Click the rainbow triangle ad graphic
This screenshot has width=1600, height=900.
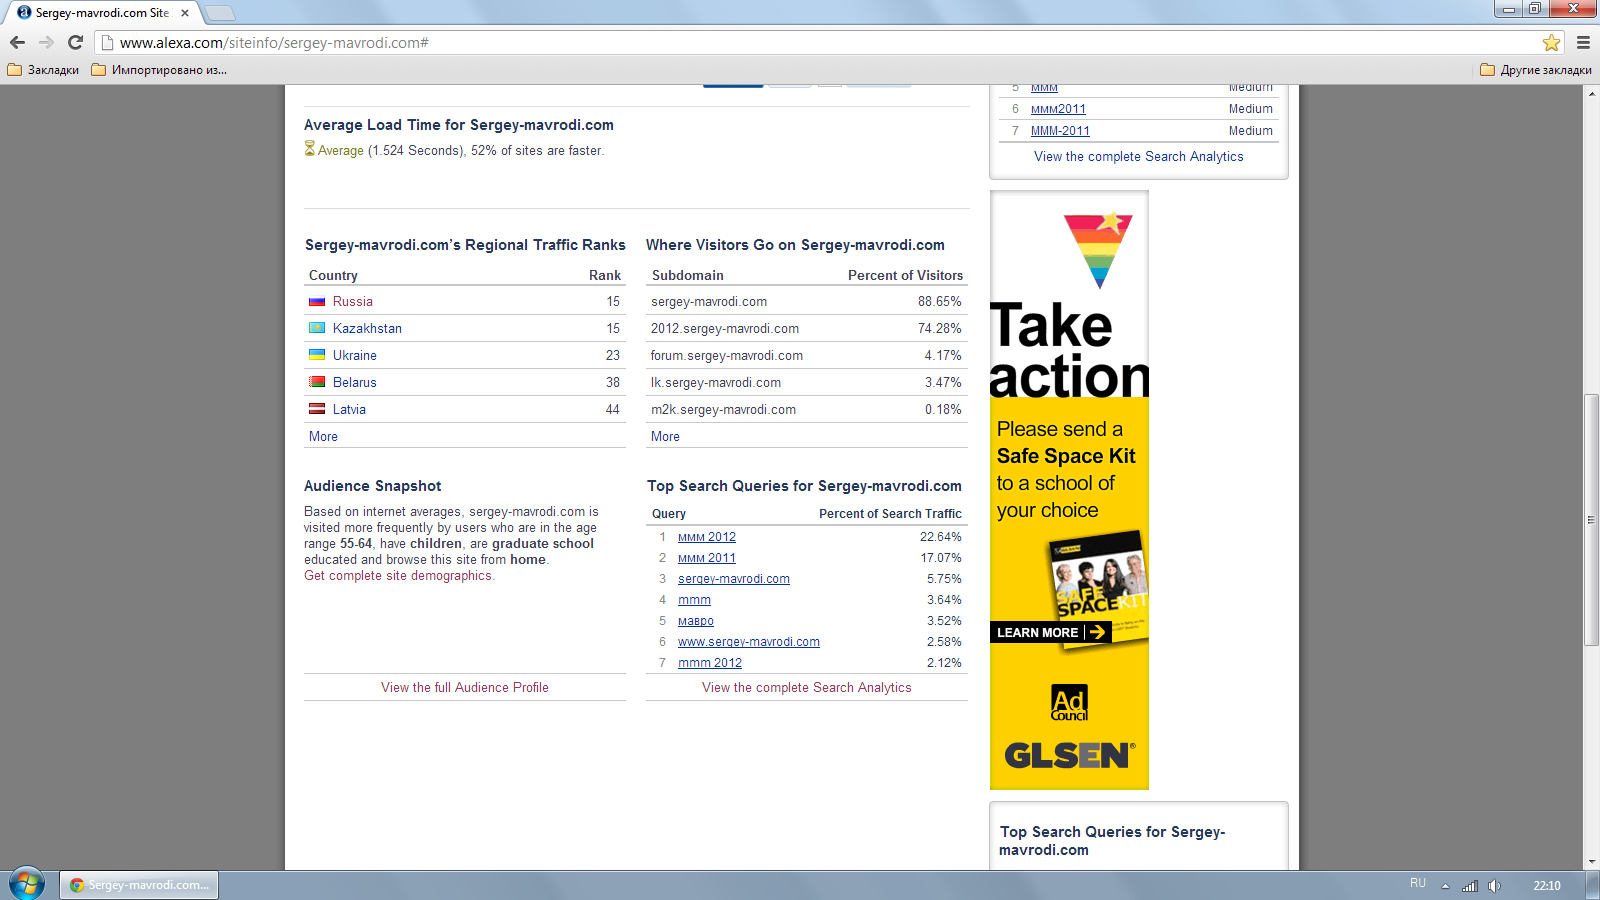[x=1098, y=250]
